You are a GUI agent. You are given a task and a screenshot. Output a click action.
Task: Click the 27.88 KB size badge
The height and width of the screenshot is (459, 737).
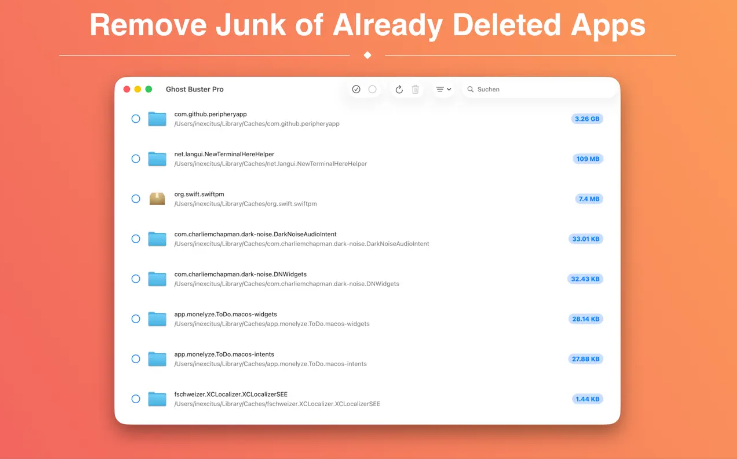[x=586, y=359]
